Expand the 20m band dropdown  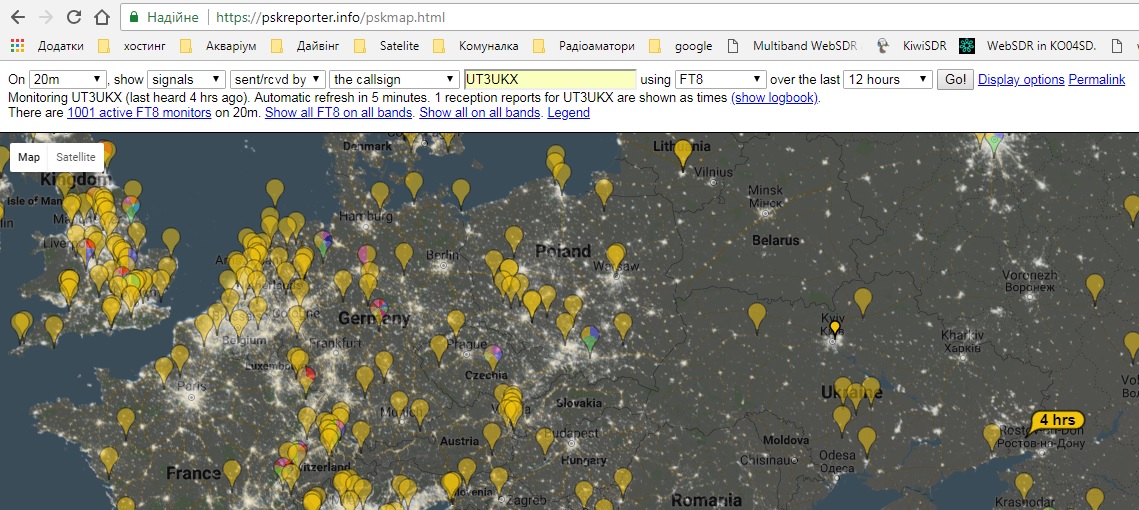pos(68,79)
